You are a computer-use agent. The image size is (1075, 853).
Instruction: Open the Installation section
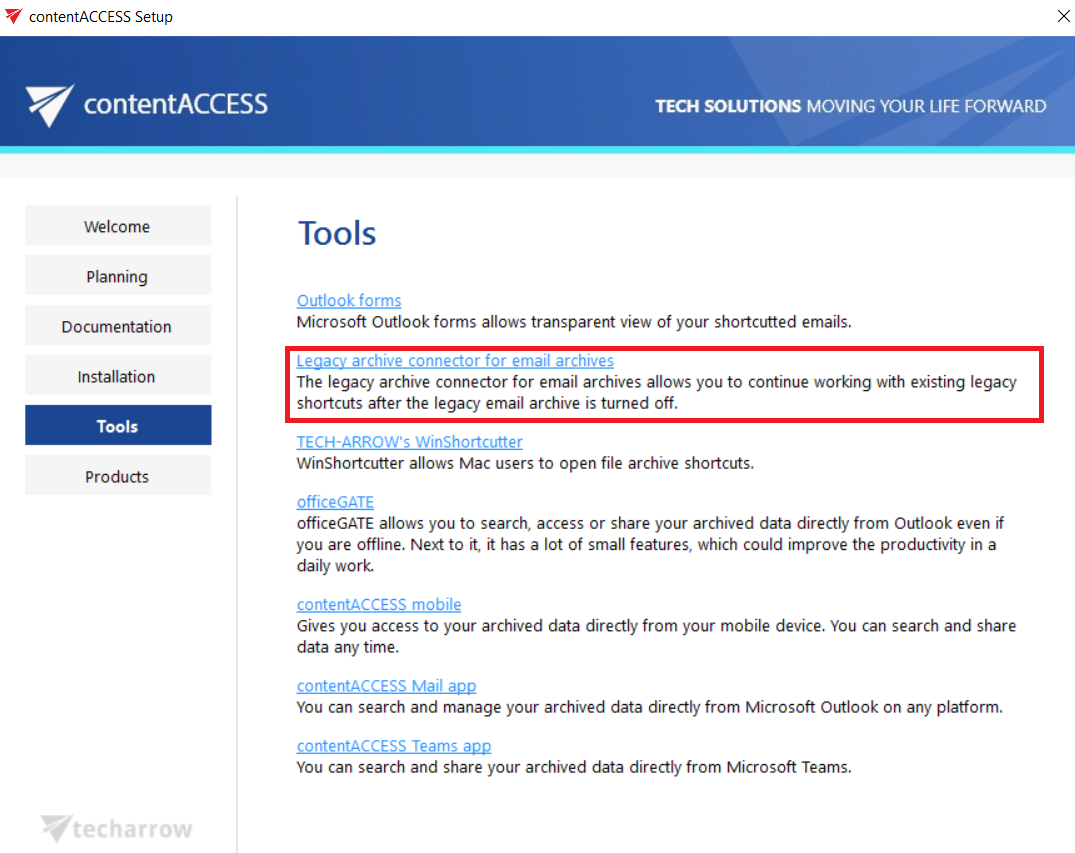tap(118, 376)
